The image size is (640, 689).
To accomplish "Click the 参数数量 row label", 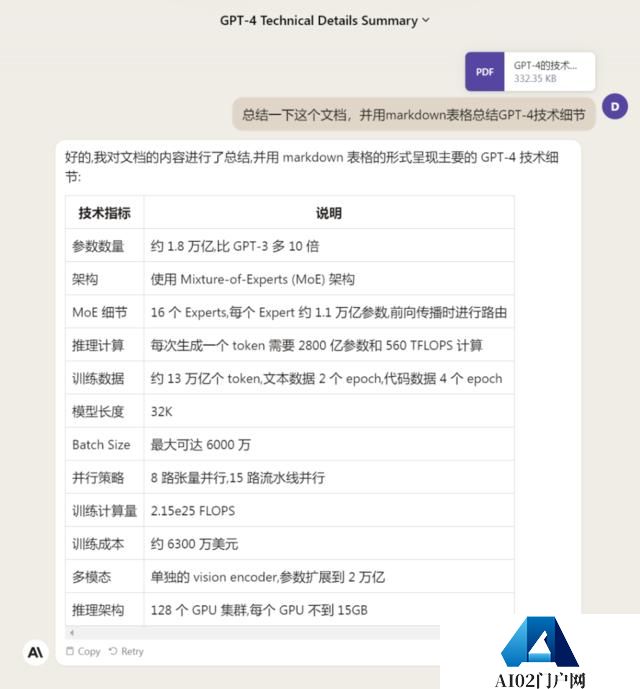I will [98, 246].
